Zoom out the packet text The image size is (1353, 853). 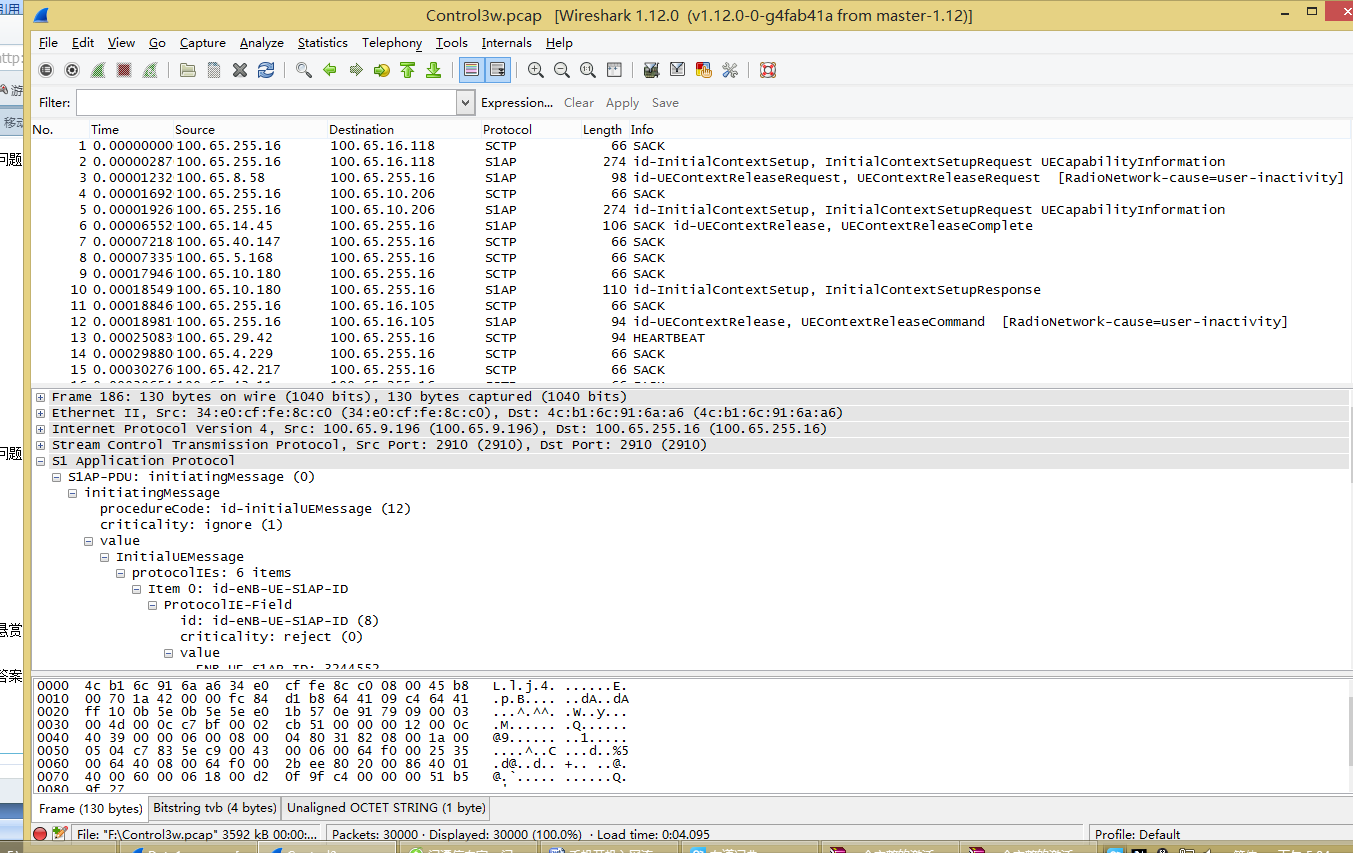click(x=562, y=70)
